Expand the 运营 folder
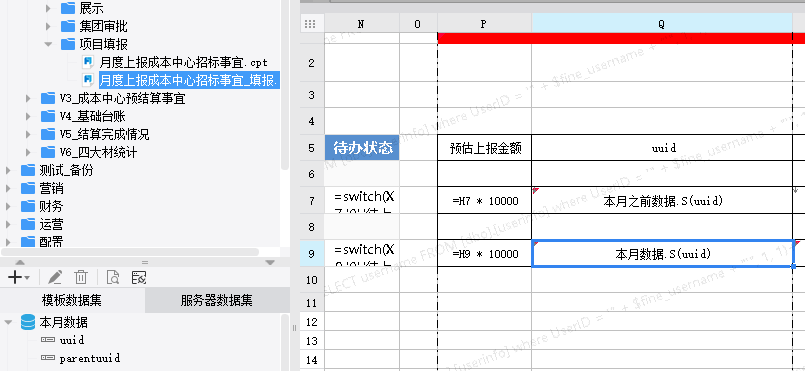Image resolution: width=805 pixels, height=371 pixels. 8,224
